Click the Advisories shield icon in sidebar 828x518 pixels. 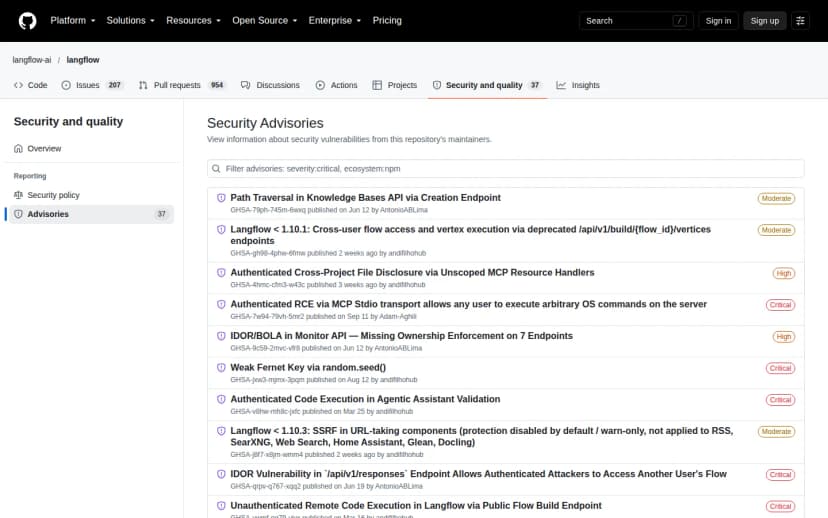pyautogui.click(x=18, y=214)
